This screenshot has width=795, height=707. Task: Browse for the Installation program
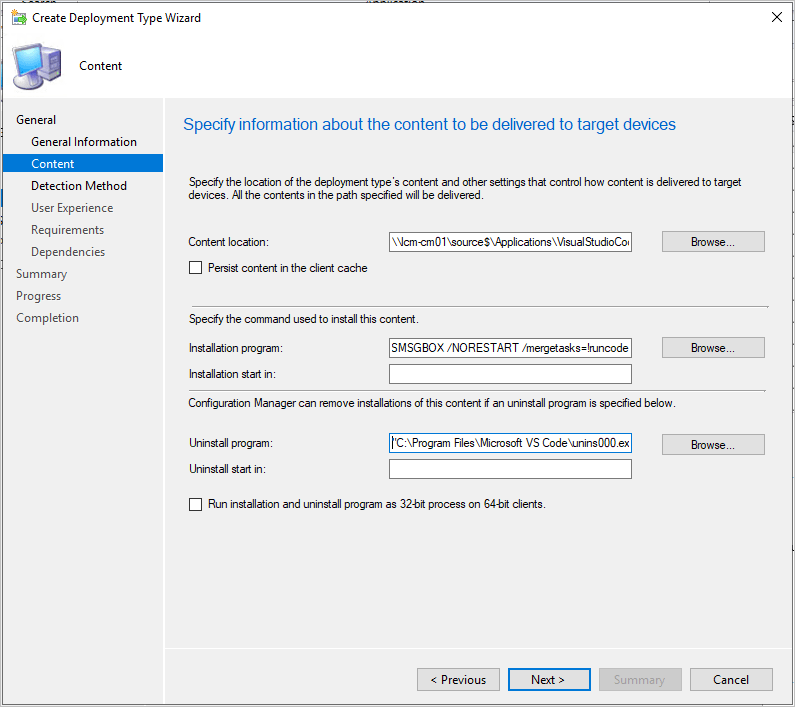(x=713, y=348)
